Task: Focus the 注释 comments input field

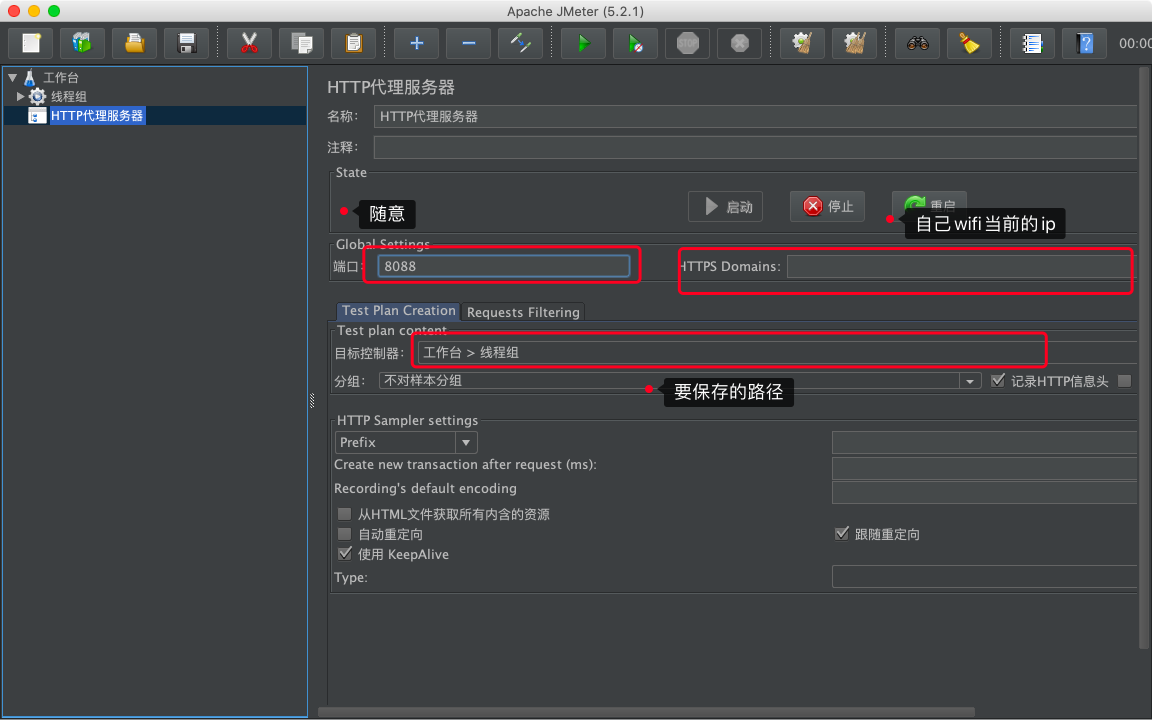Action: click(755, 147)
